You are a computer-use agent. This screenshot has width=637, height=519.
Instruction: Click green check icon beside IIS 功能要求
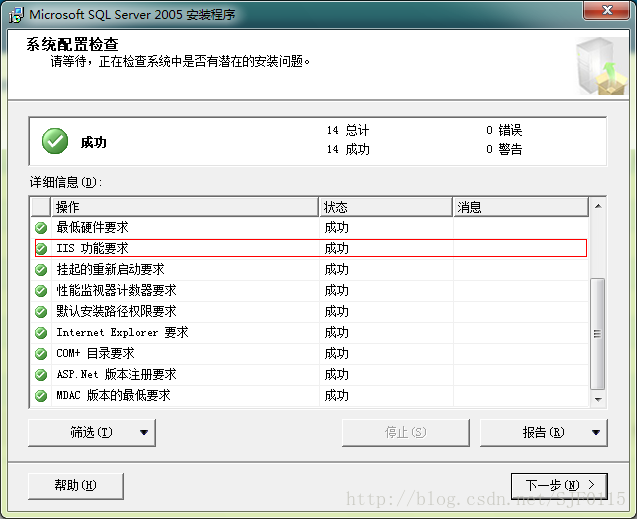(x=41, y=249)
